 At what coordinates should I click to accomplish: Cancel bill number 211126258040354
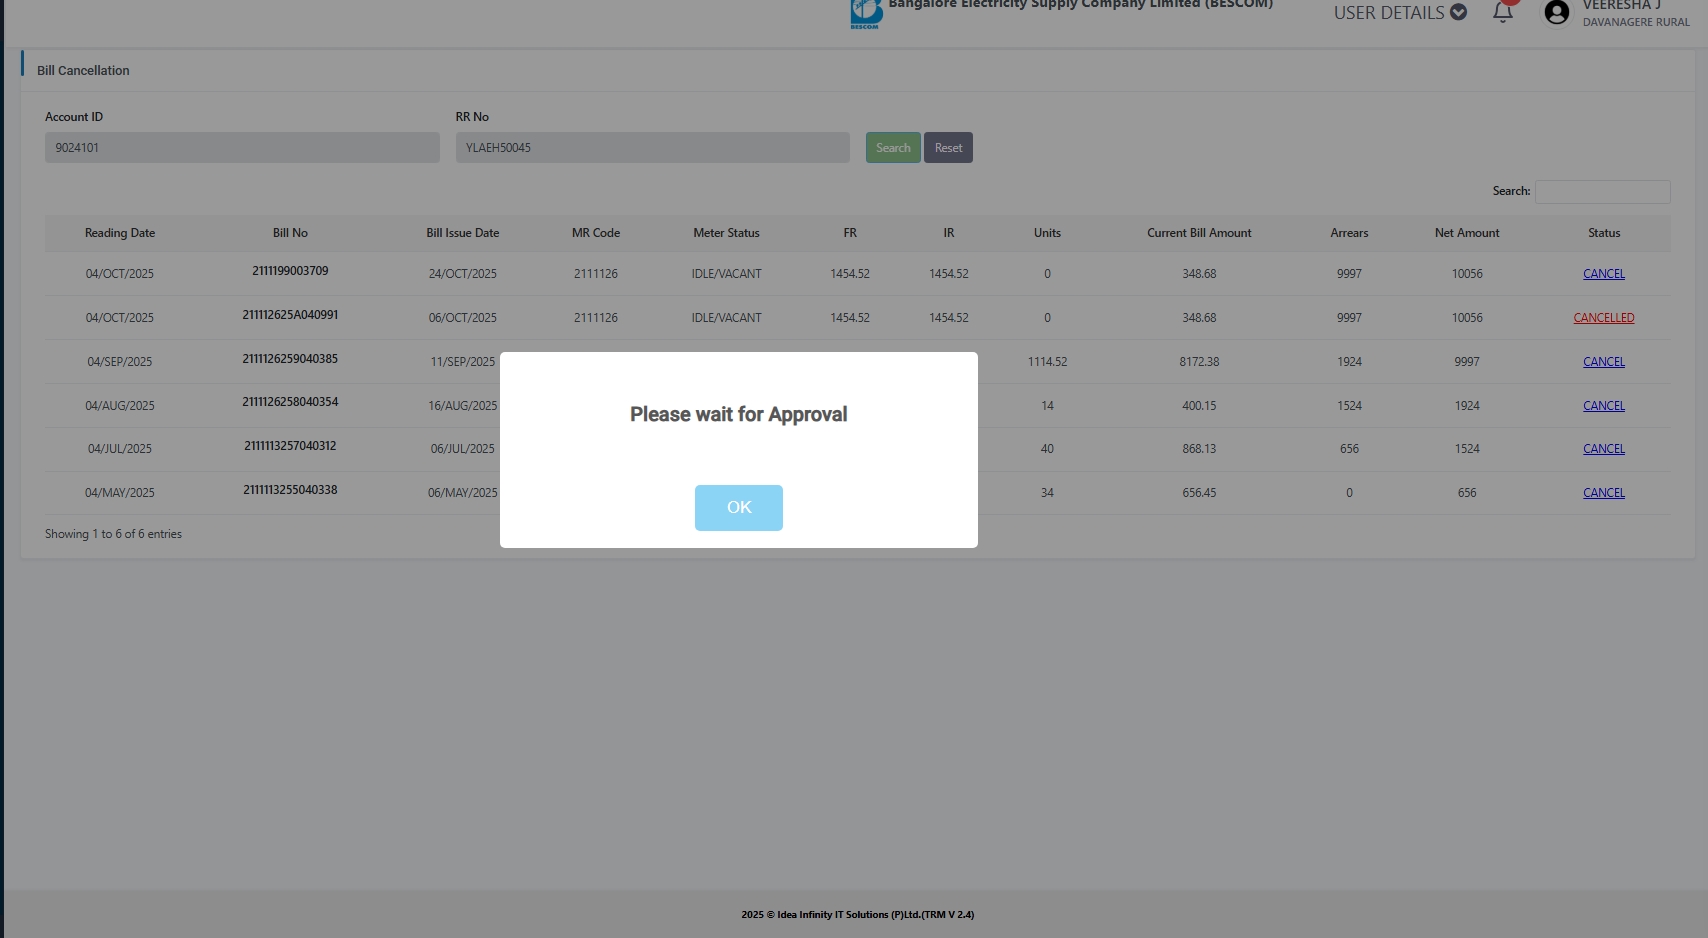1604,406
